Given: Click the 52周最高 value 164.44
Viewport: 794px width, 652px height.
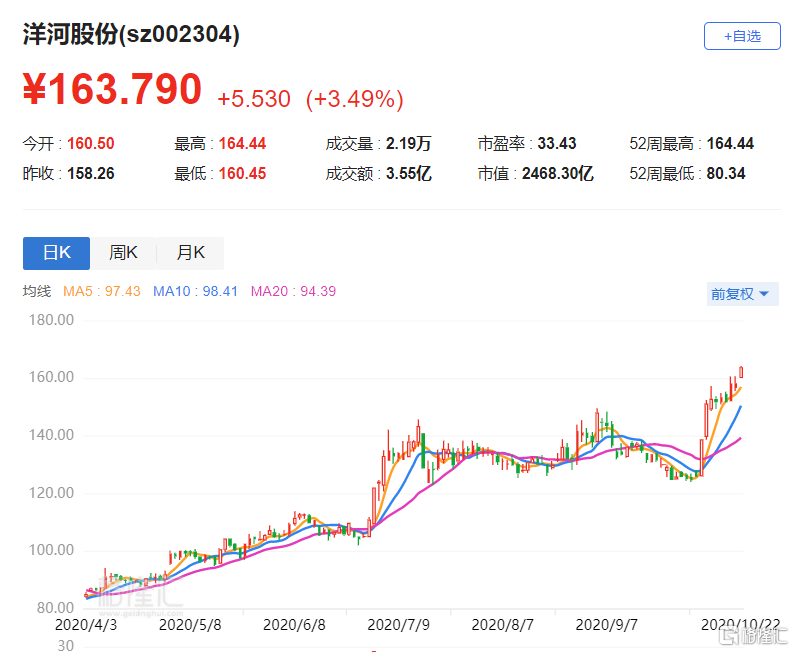Looking at the screenshot, I should pyautogui.click(x=730, y=143).
